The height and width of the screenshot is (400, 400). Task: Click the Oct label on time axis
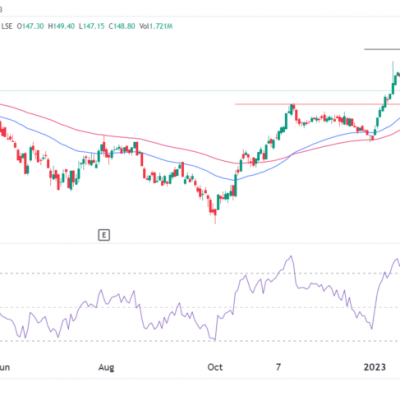215,367
